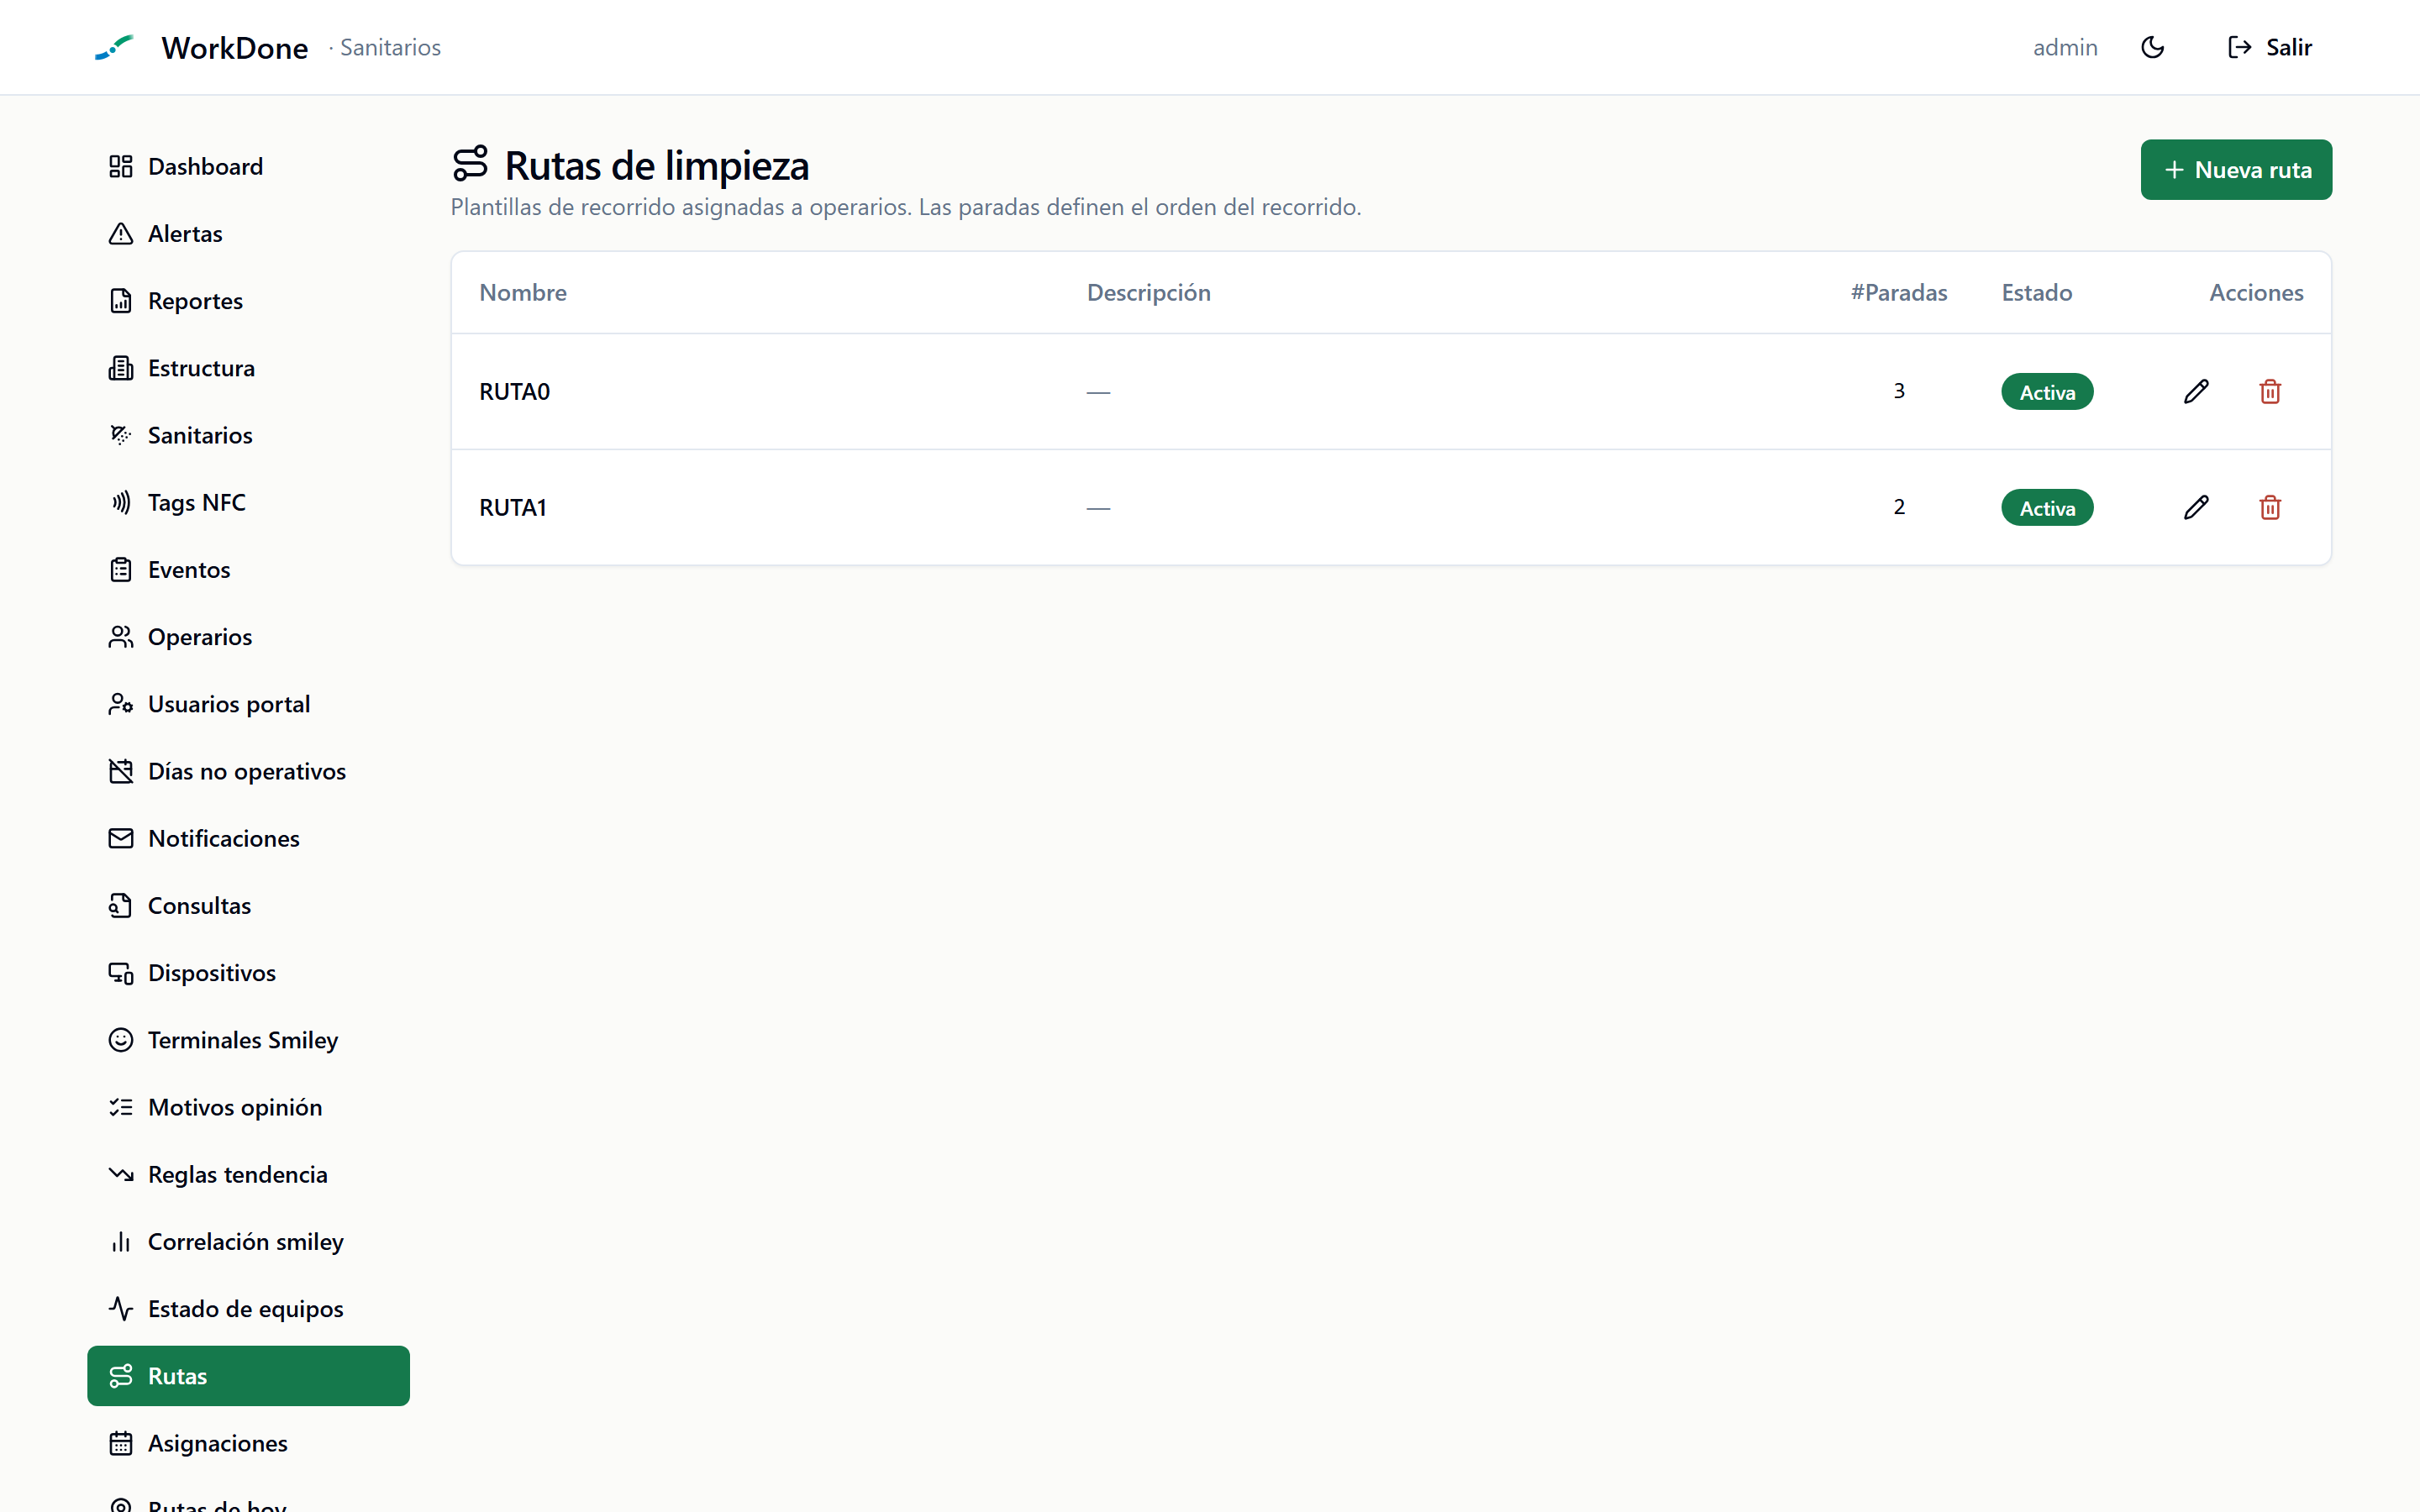Open Dispositivos label in sidebar
The image size is (2420, 1512).
pos(212,973)
